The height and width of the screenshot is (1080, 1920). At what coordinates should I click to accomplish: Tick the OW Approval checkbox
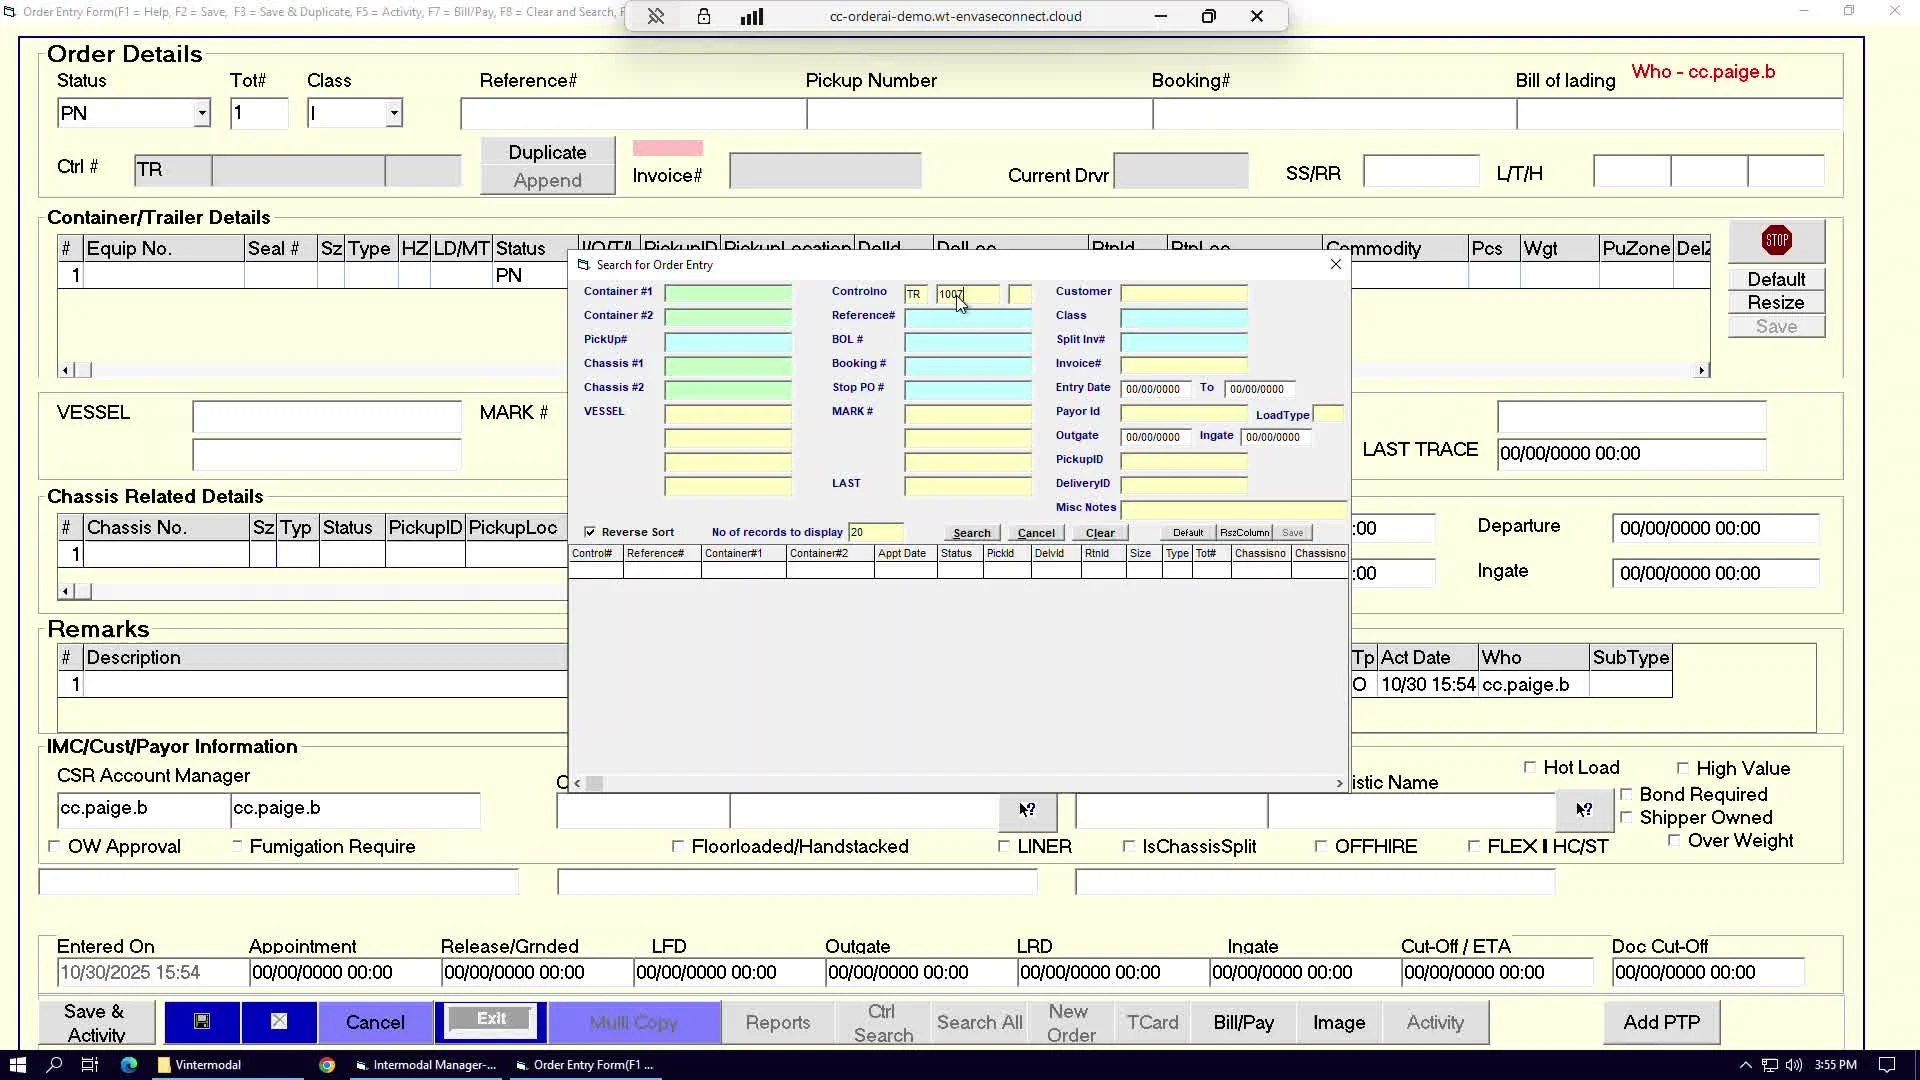pos(55,846)
